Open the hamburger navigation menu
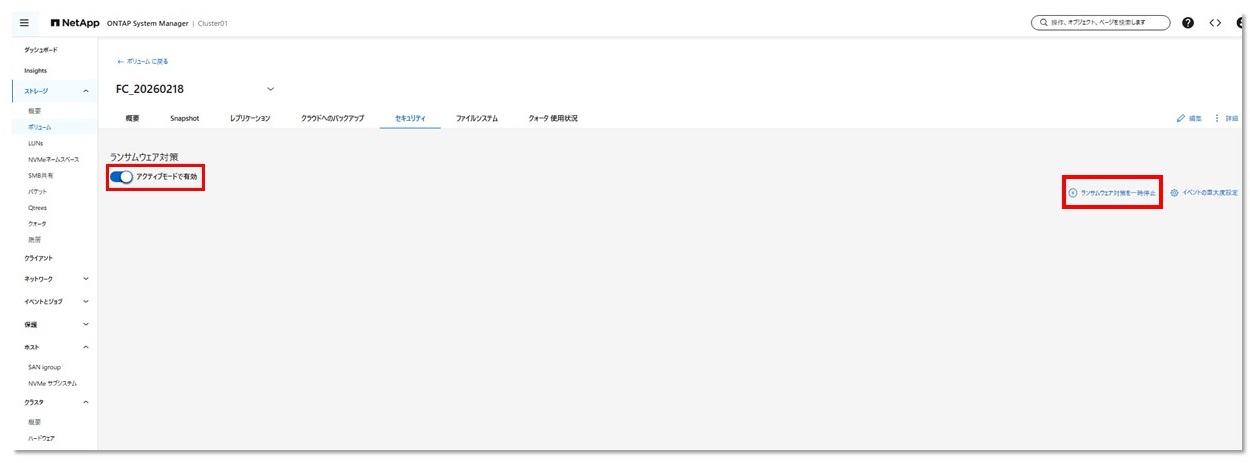 click(24, 22)
